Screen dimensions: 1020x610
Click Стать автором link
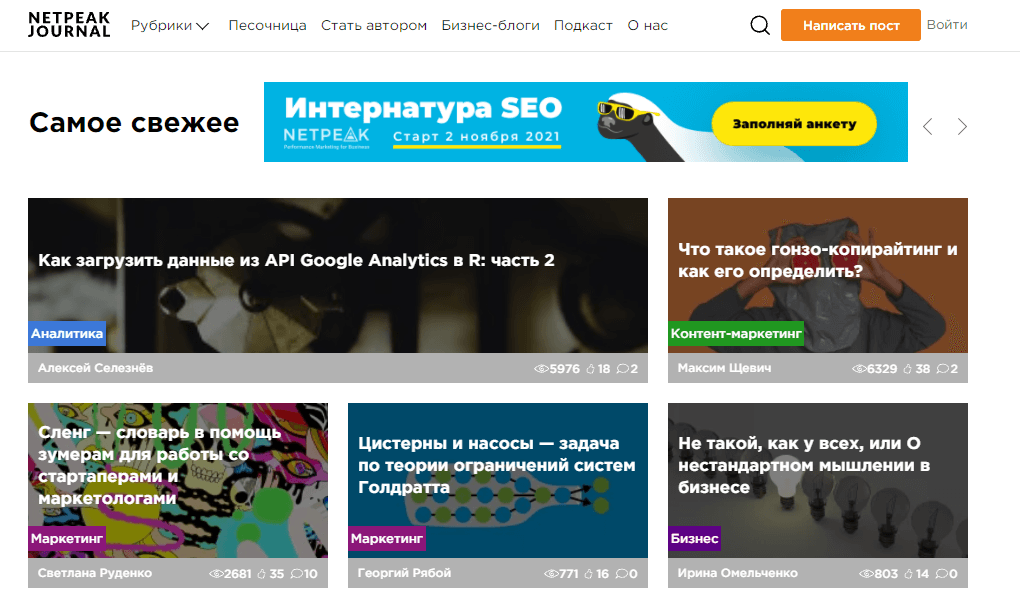point(374,25)
